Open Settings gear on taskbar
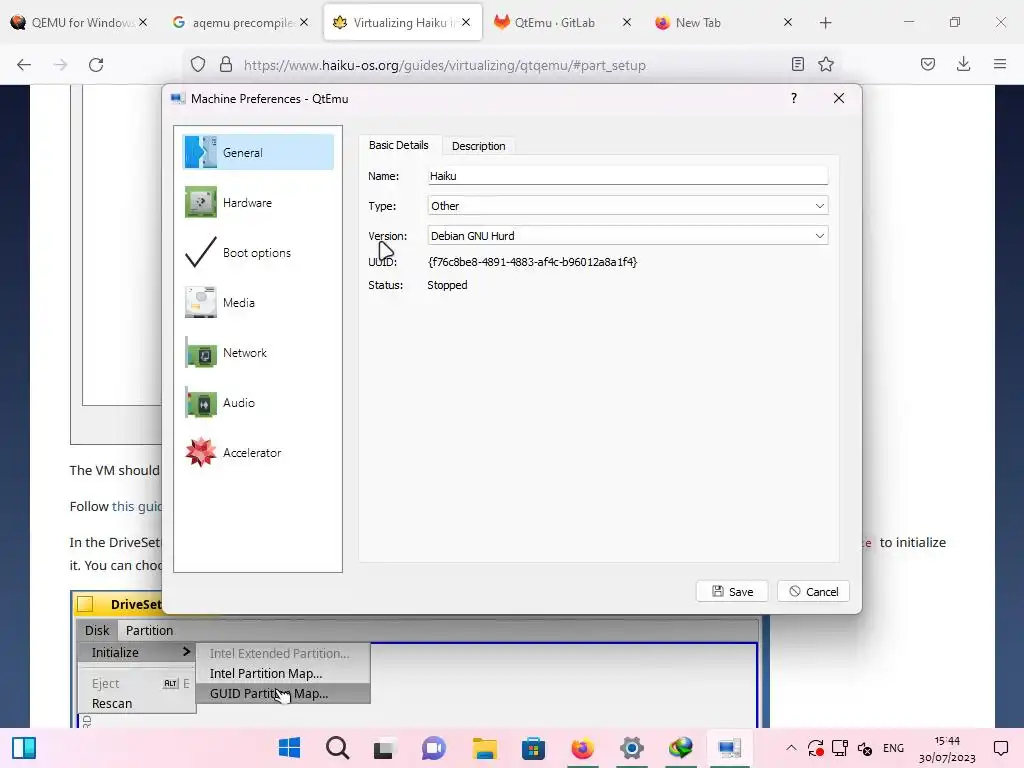The image size is (1024, 768). 632,748
